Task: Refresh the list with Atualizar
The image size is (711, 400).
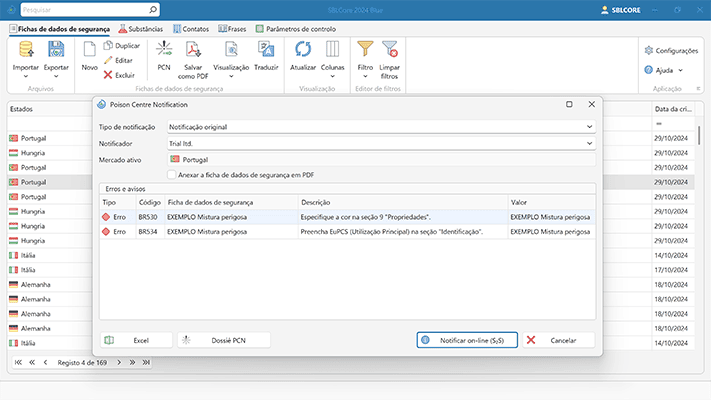Action: click(302, 49)
